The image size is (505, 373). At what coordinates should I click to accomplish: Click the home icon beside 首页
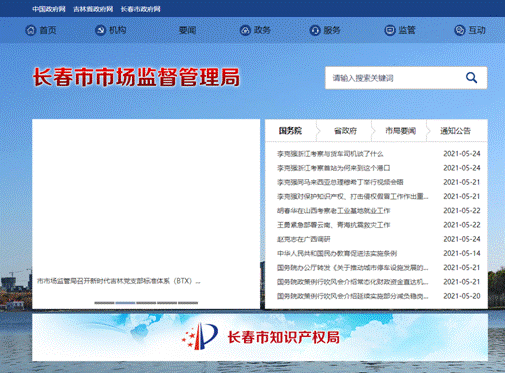(x=31, y=30)
